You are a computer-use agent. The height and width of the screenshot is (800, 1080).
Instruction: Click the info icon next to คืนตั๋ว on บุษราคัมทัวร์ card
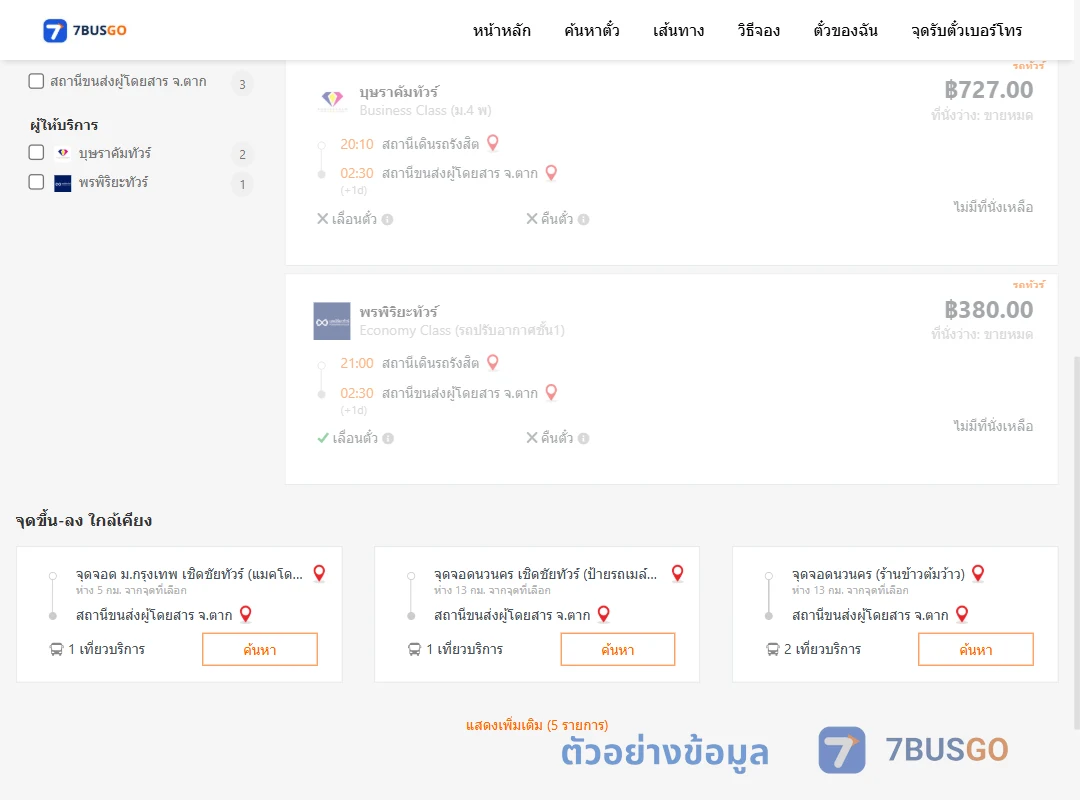pos(583,219)
